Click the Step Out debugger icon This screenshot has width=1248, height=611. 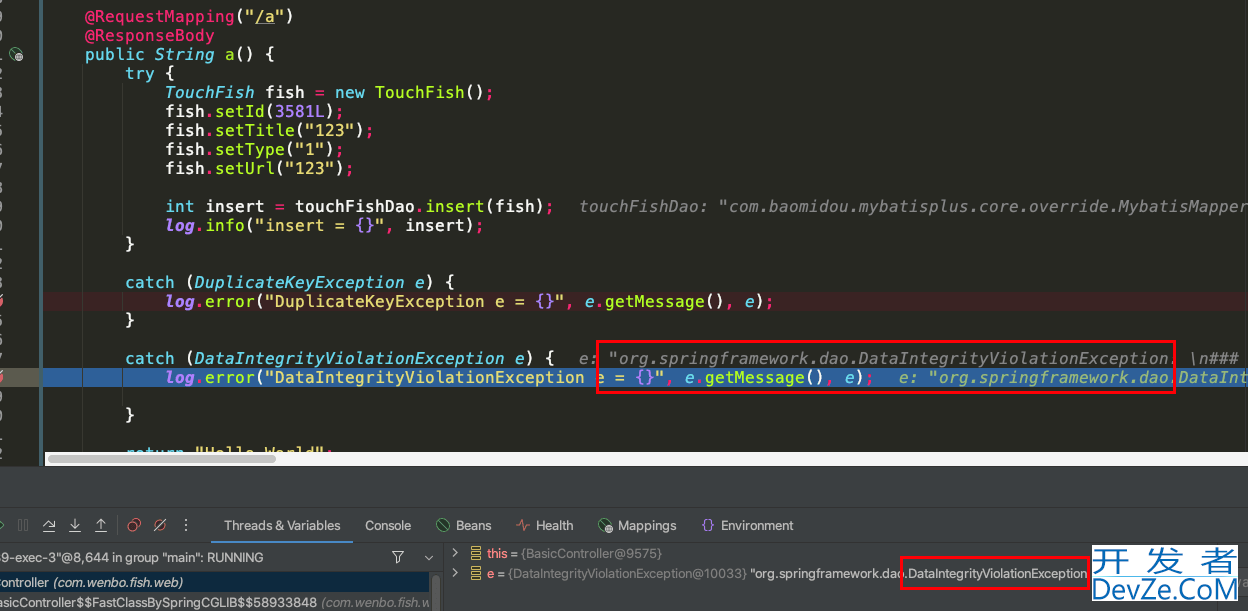pos(101,525)
